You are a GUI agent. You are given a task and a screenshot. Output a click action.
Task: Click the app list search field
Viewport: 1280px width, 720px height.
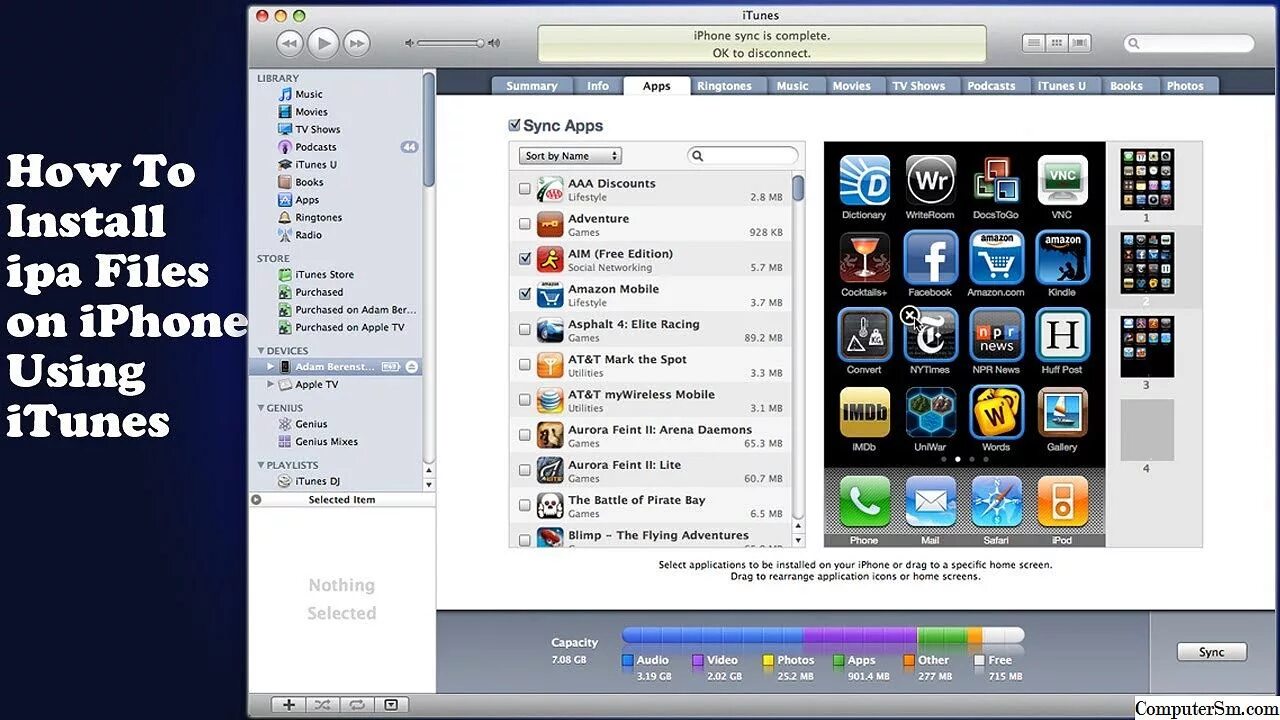tap(743, 156)
